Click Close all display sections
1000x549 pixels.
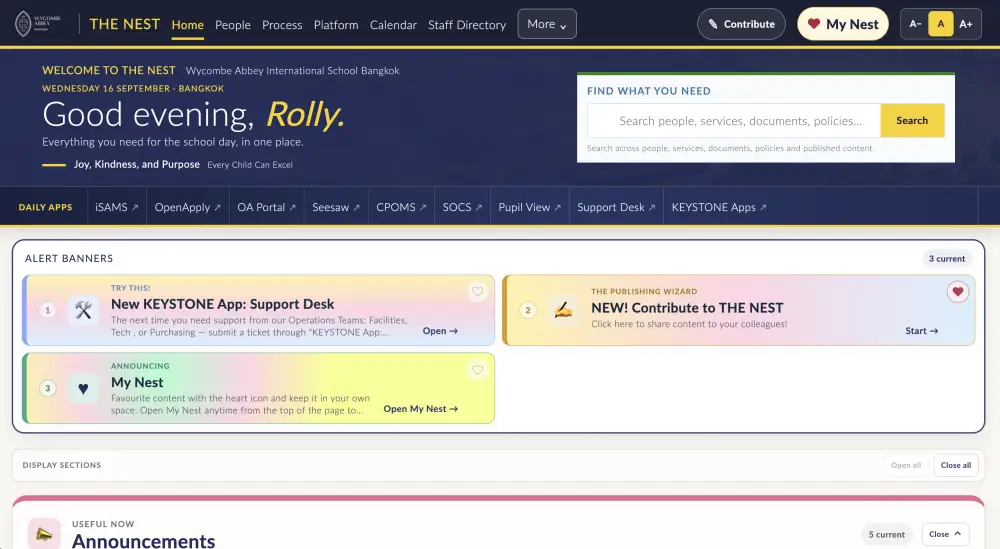[x=955, y=465]
